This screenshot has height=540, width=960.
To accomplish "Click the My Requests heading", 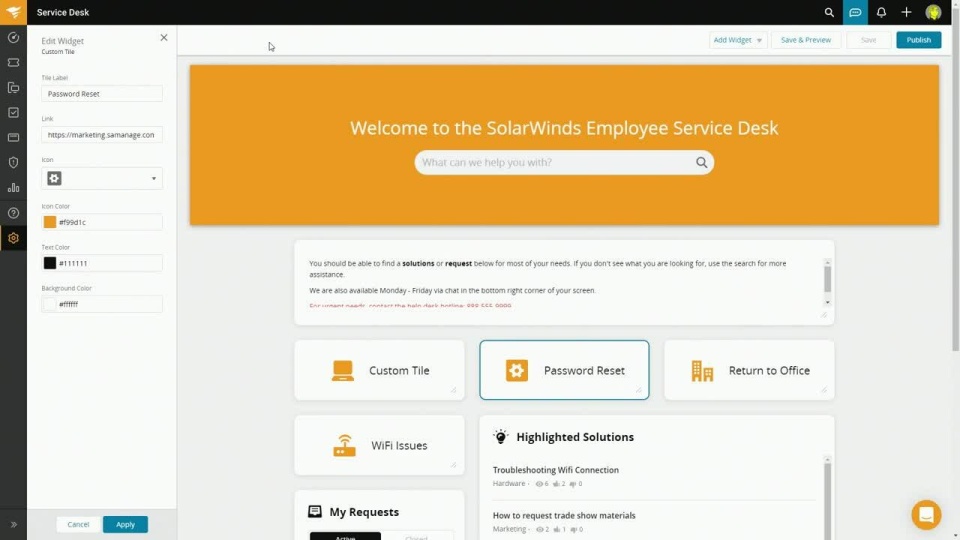I will click(x=364, y=512).
